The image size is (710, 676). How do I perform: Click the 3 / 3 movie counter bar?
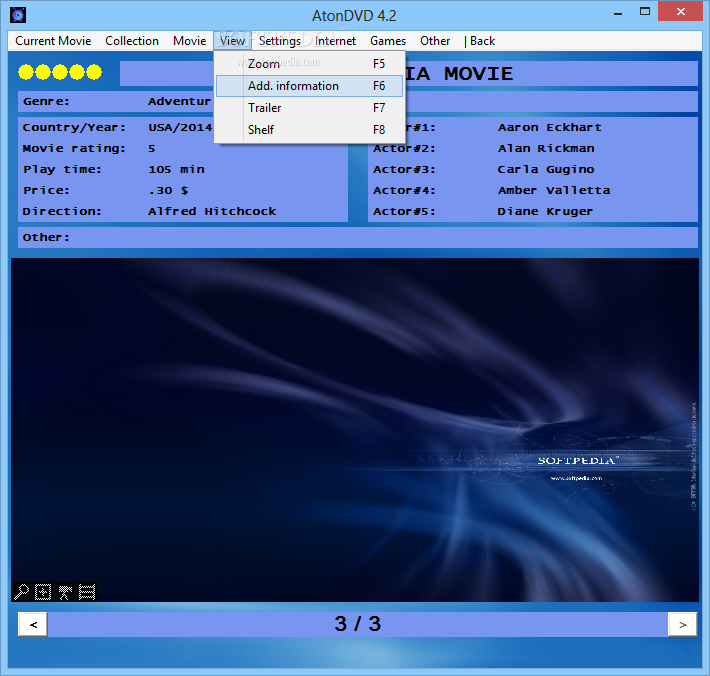click(x=358, y=624)
